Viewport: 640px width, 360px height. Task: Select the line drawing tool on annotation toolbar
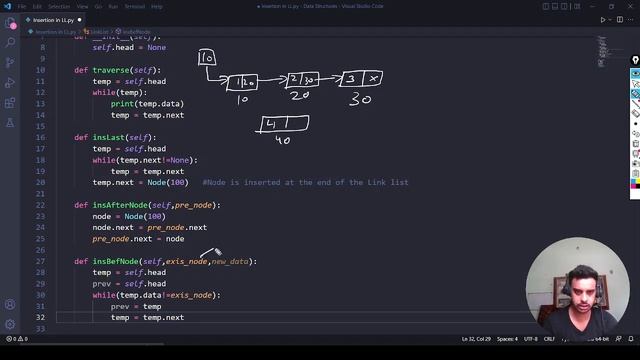tap(636, 104)
